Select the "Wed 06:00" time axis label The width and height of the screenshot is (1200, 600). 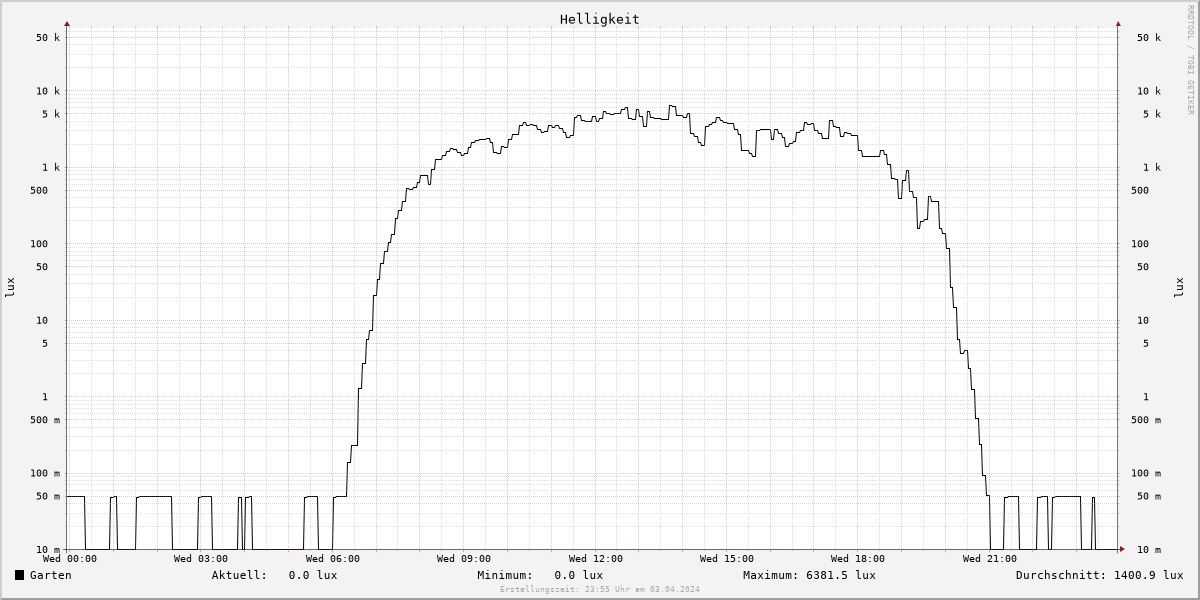(333, 559)
